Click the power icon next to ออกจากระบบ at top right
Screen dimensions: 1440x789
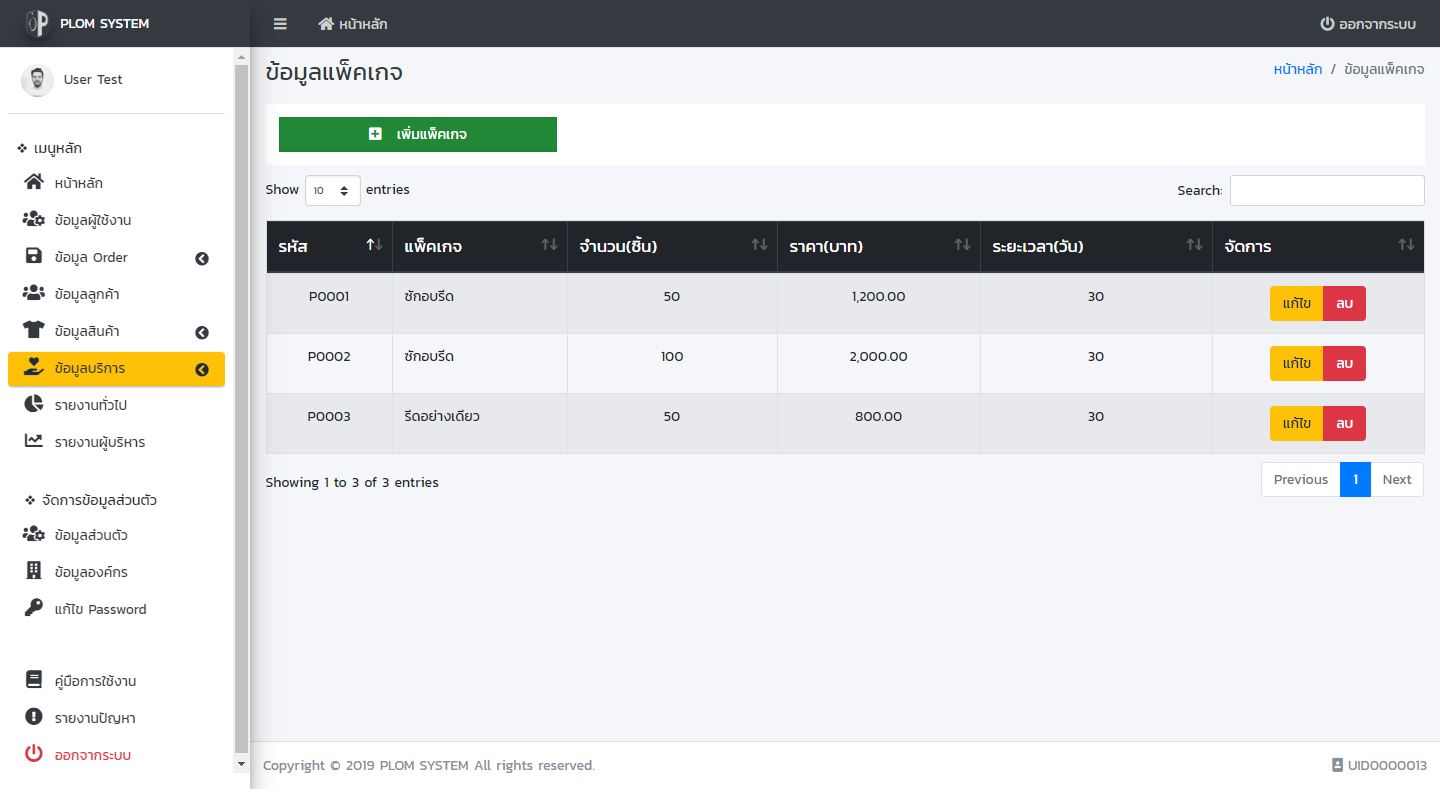click(1327, 24)
